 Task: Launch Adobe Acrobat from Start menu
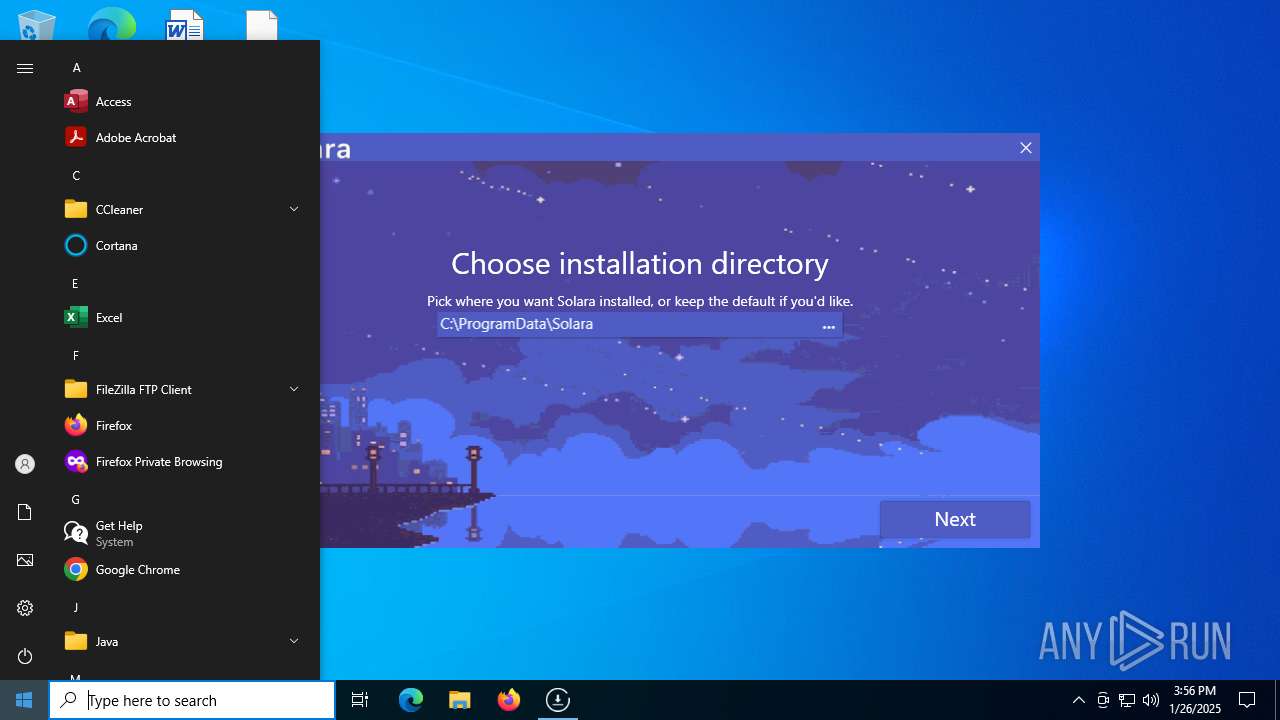(x=184, y=137)
